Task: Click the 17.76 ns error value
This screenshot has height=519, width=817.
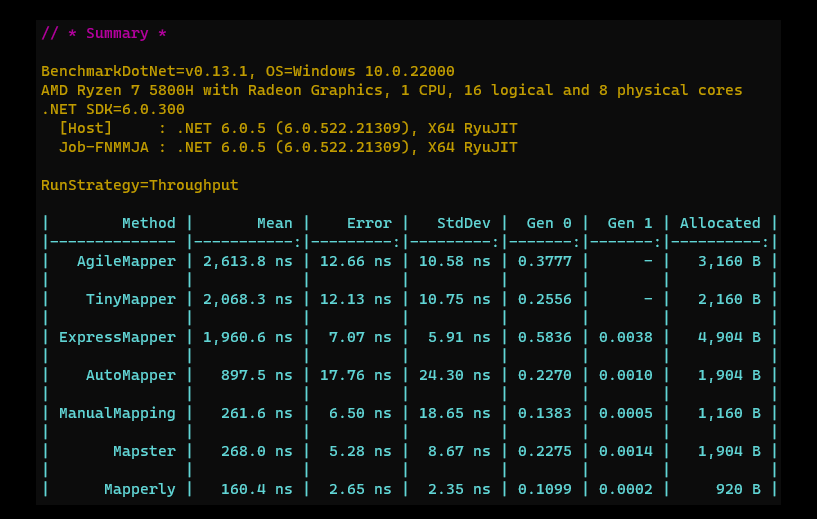Action: [x=355, y=375]
